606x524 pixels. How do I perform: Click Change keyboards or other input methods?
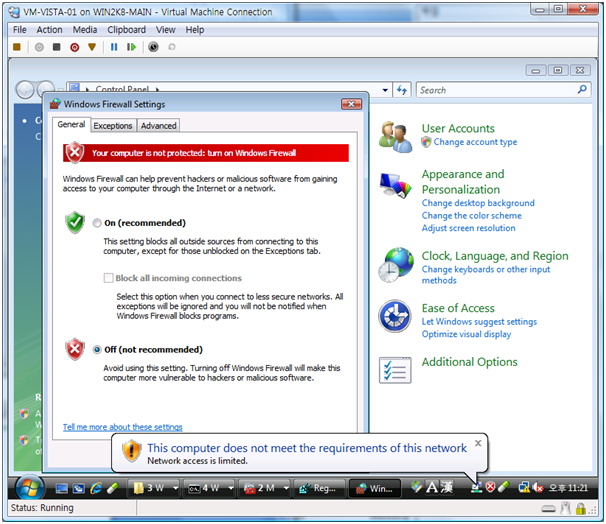point(485,275)
